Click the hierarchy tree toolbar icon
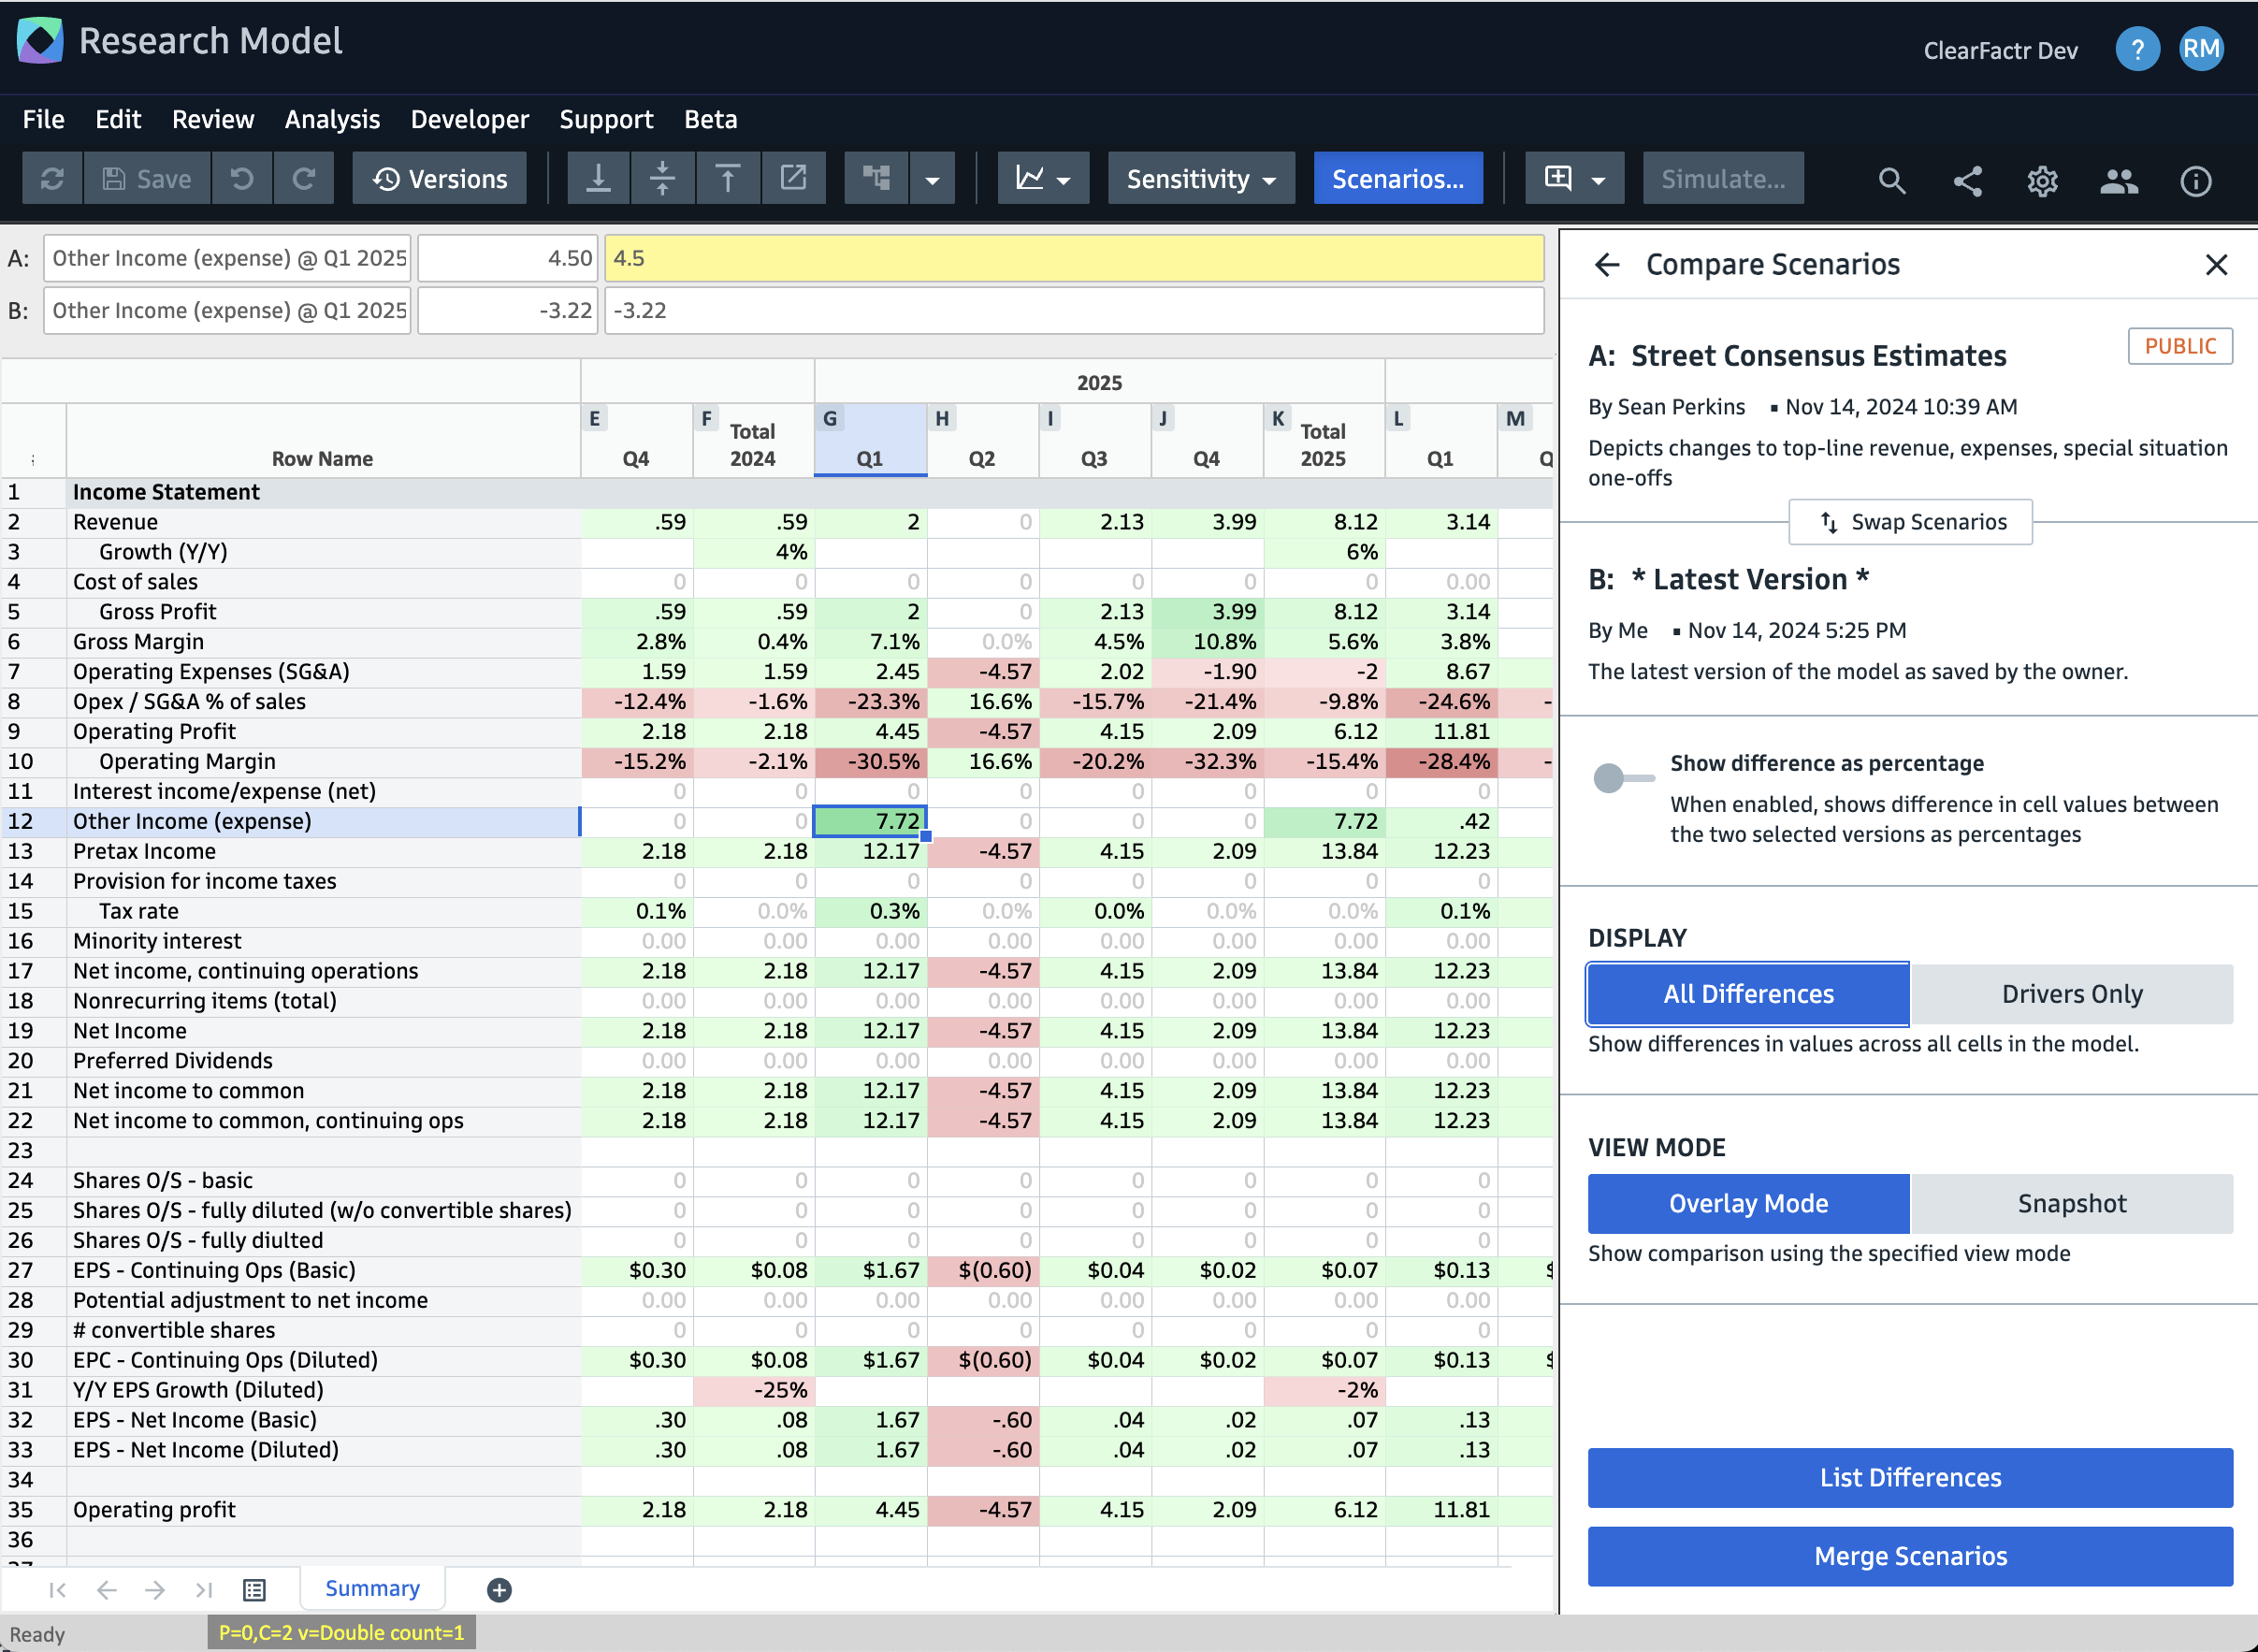Screen dimensions: 2258x1652 [877, 179]
